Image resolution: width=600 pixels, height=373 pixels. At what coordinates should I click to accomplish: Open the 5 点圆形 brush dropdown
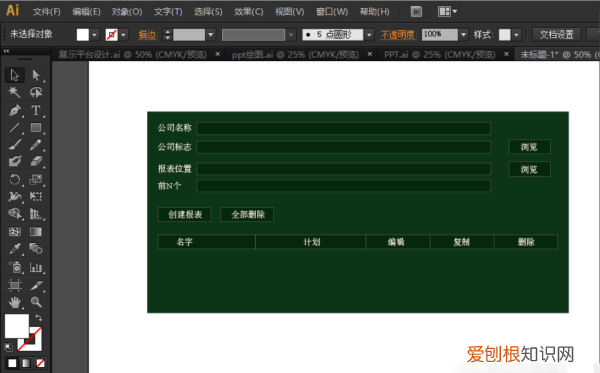coord(369,35)
